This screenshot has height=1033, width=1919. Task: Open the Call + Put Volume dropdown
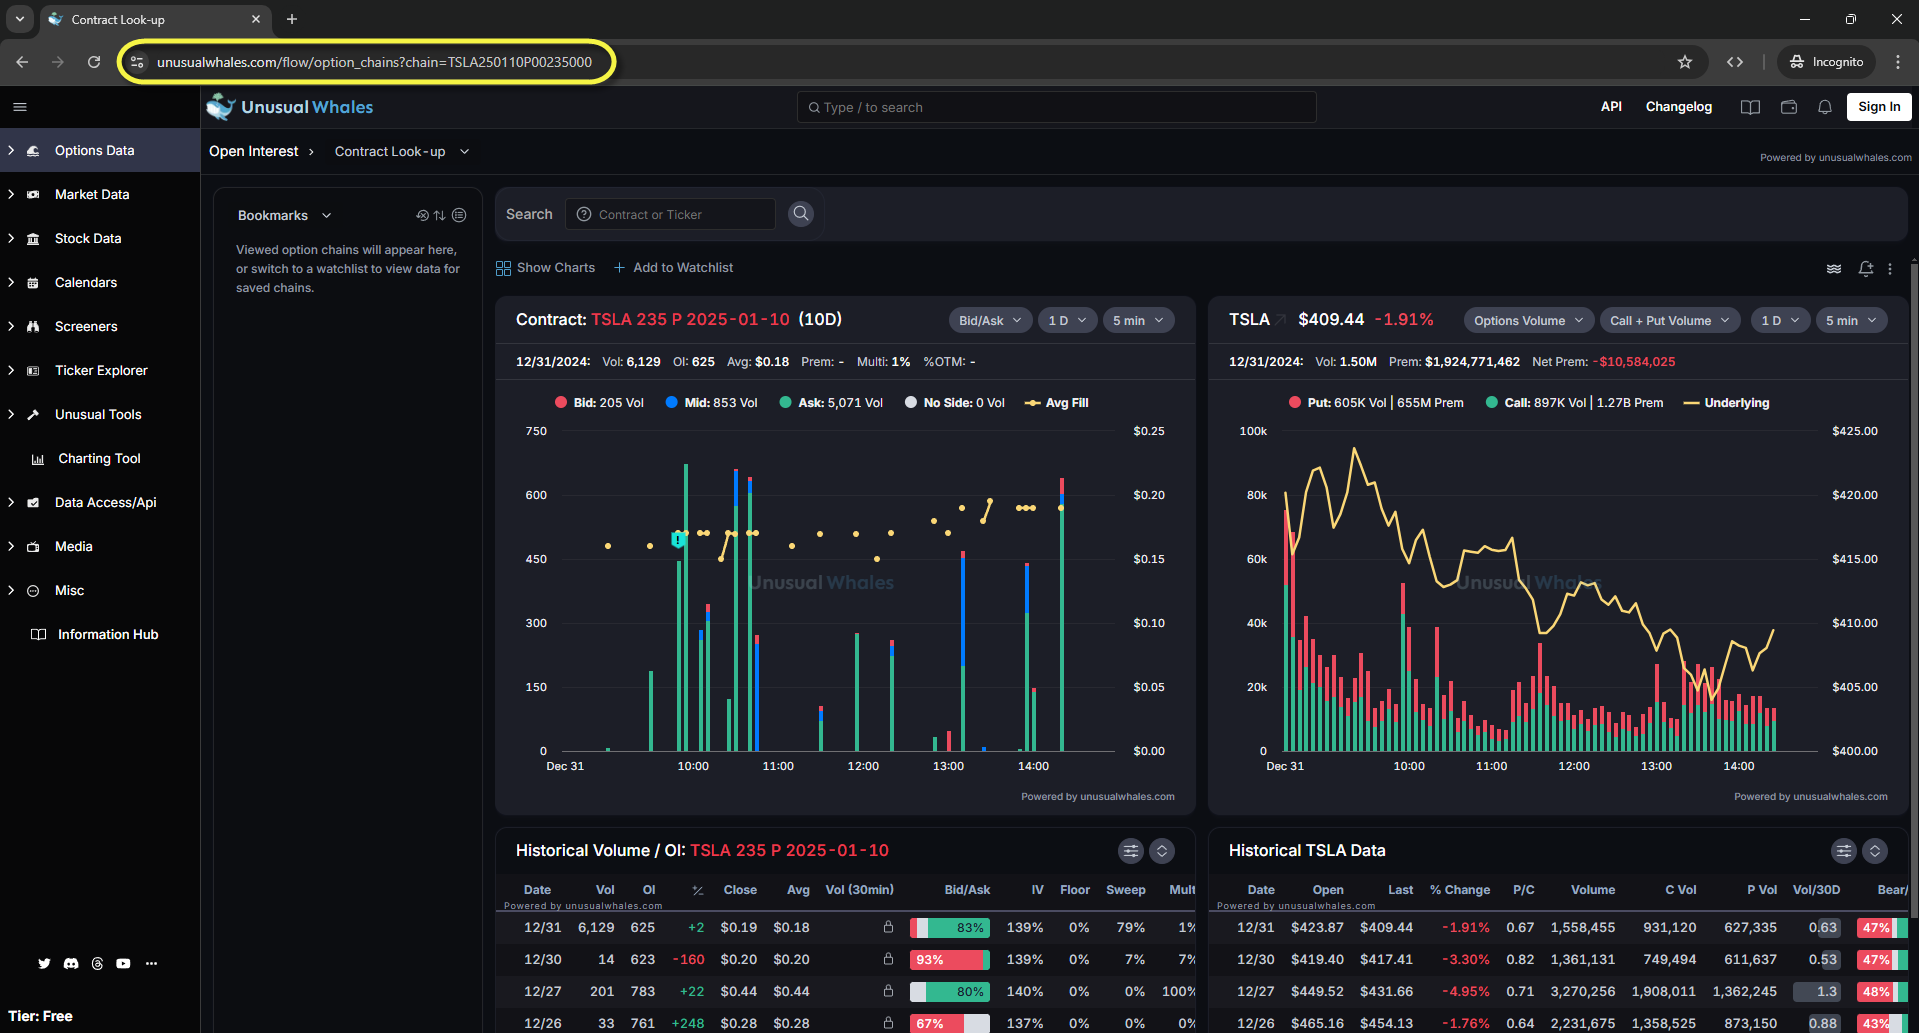[x=1670, y=321]
